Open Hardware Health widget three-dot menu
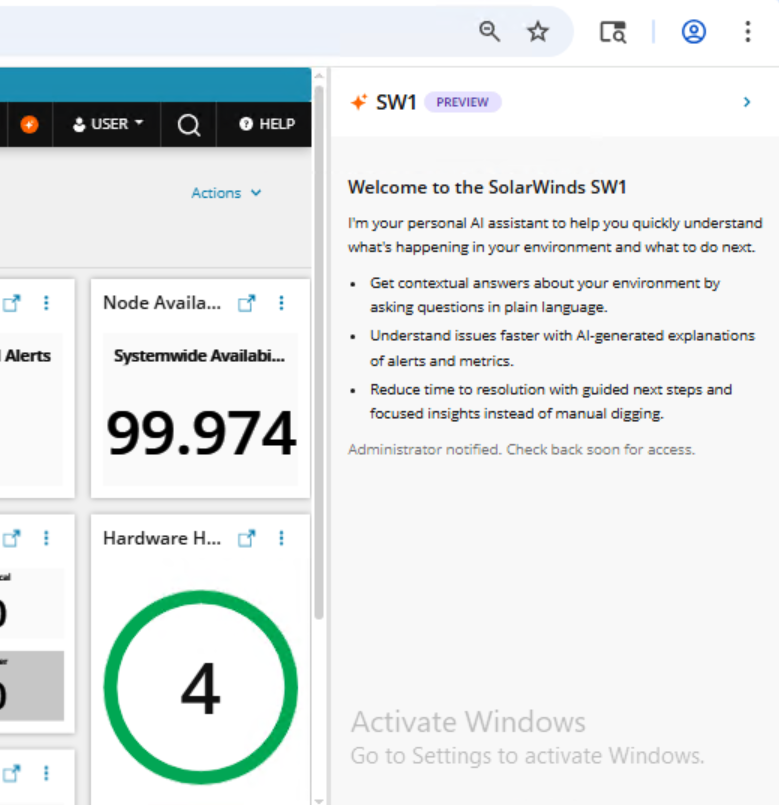The image size is (779, 805). [x=281, y=538]
